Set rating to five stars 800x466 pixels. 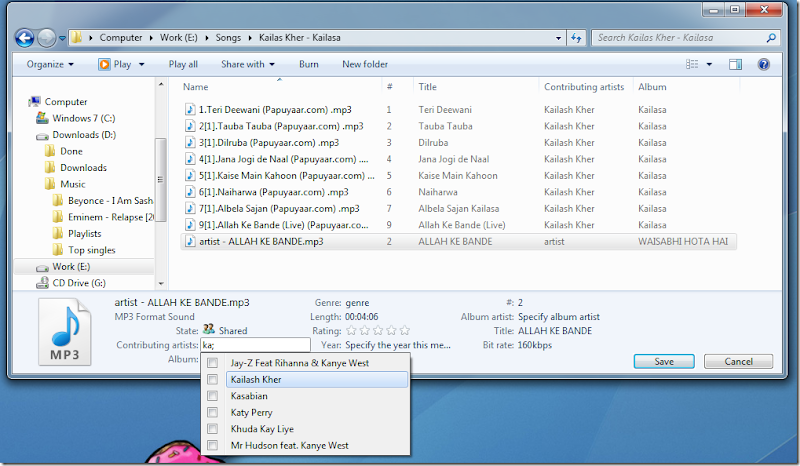pyautogui.click(x=405, y=331)
